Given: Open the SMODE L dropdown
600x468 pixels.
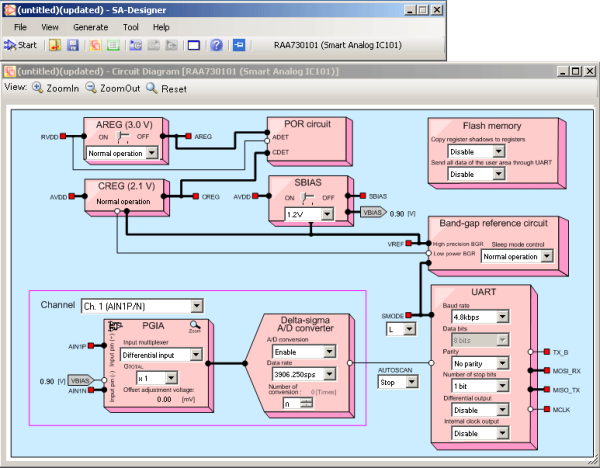Looking at the screenshot, I should (x=401, y=329).
